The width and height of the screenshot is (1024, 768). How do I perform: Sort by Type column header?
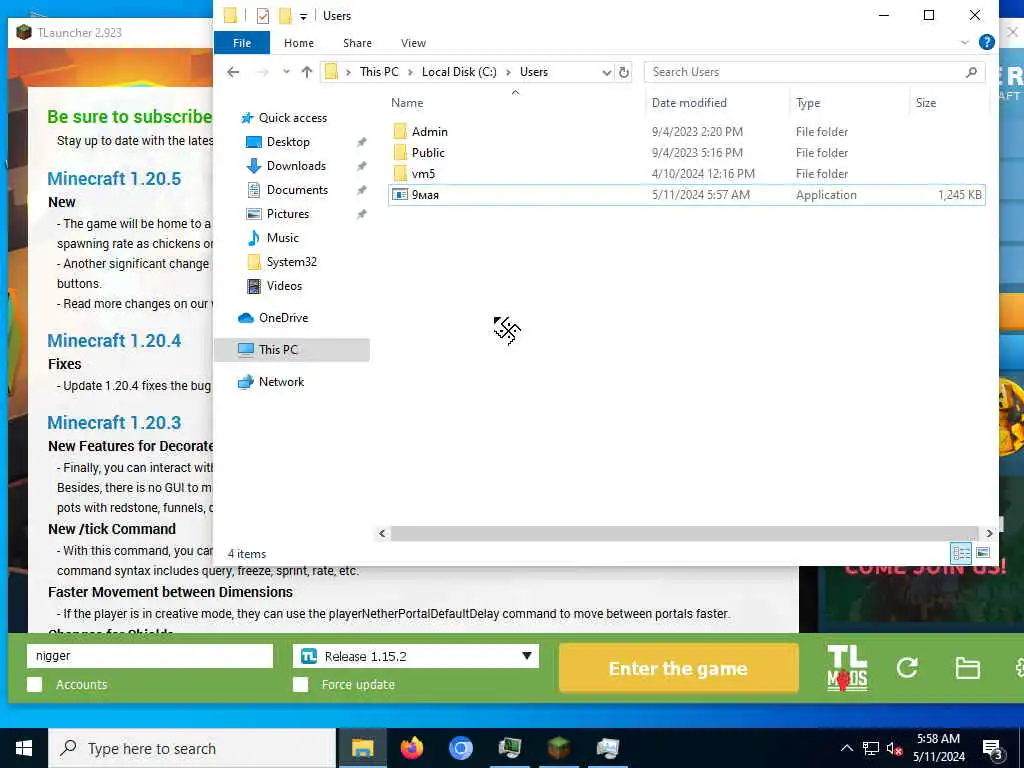[x=808, y=103]
